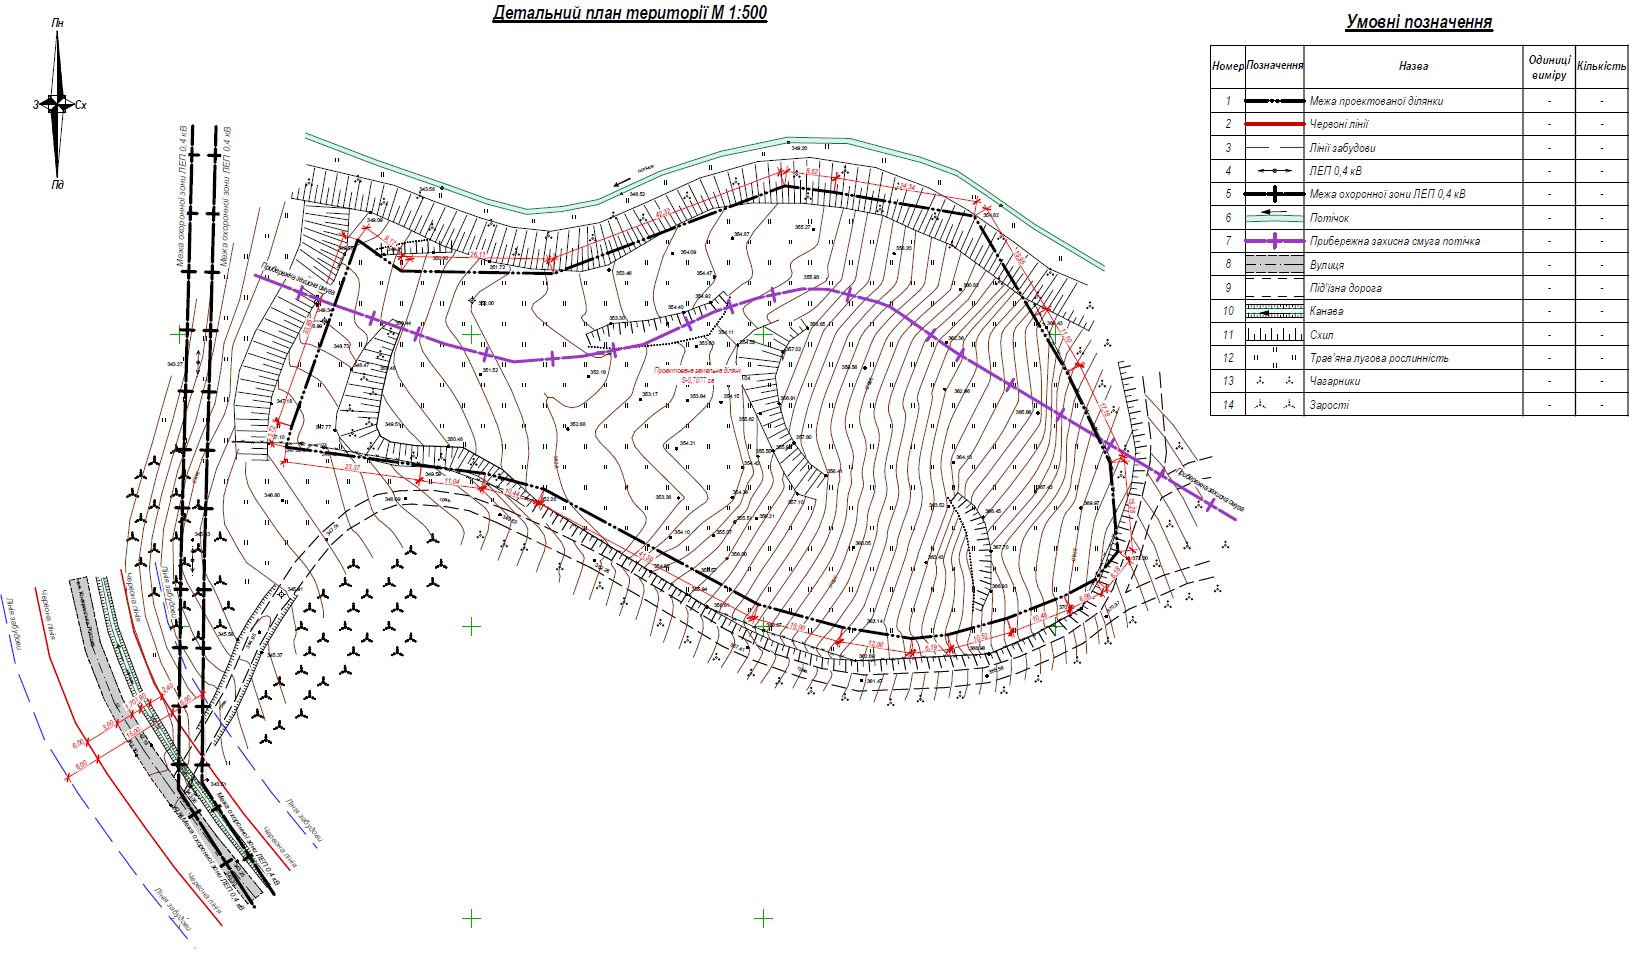Select the grey hatch symbol for Вулиця

pos(1274,265)
